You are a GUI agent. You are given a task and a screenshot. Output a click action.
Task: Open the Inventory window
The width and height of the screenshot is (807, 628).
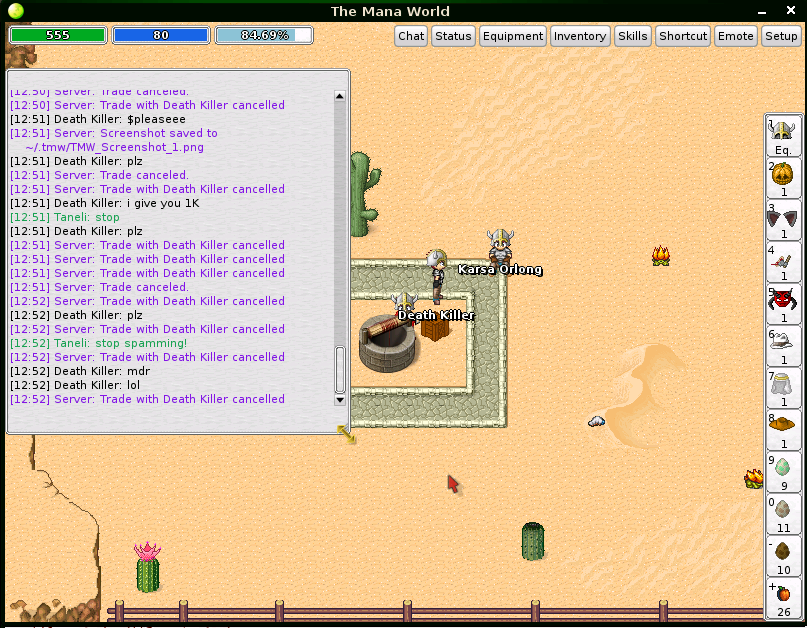point(580,36)
